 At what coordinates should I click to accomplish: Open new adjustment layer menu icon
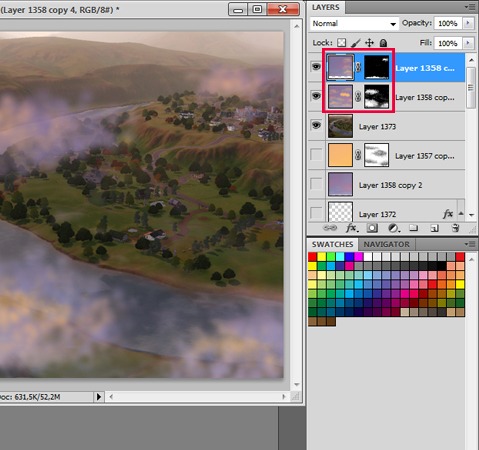tap(394, 228)
